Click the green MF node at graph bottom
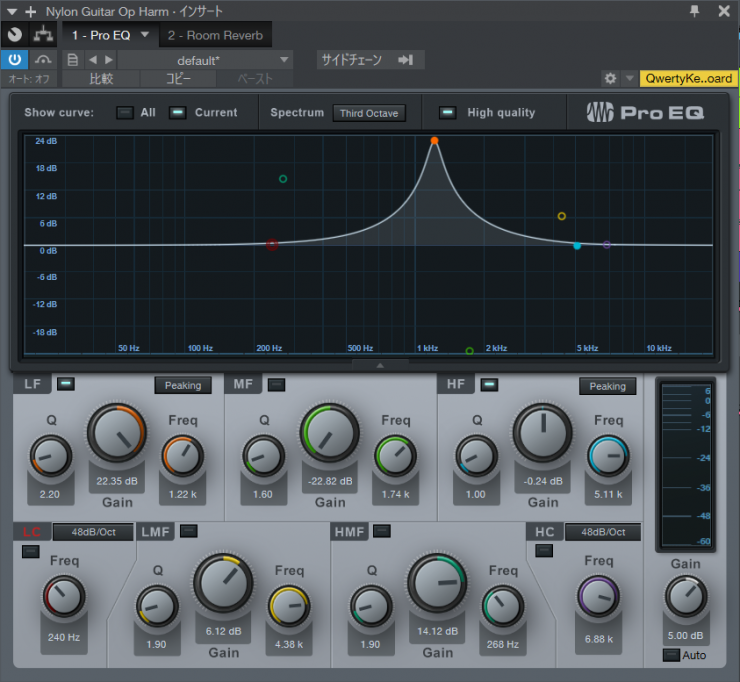740x682 pixels. tap(469, 351)
